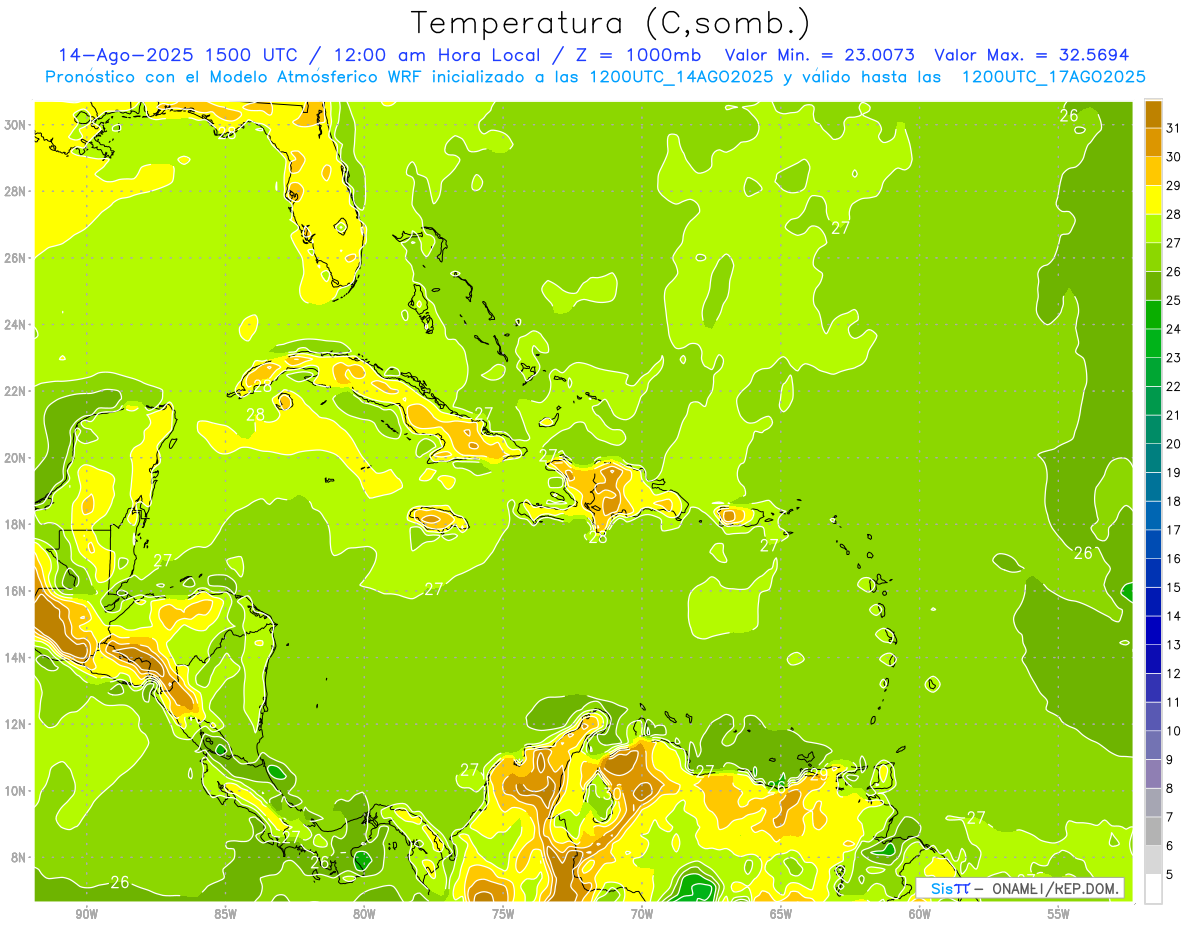Click the yellow legend swatch between 28 and 29
Image resolution: width=1200 pixels, height=927 pixels.
(x=1153, y=200)
